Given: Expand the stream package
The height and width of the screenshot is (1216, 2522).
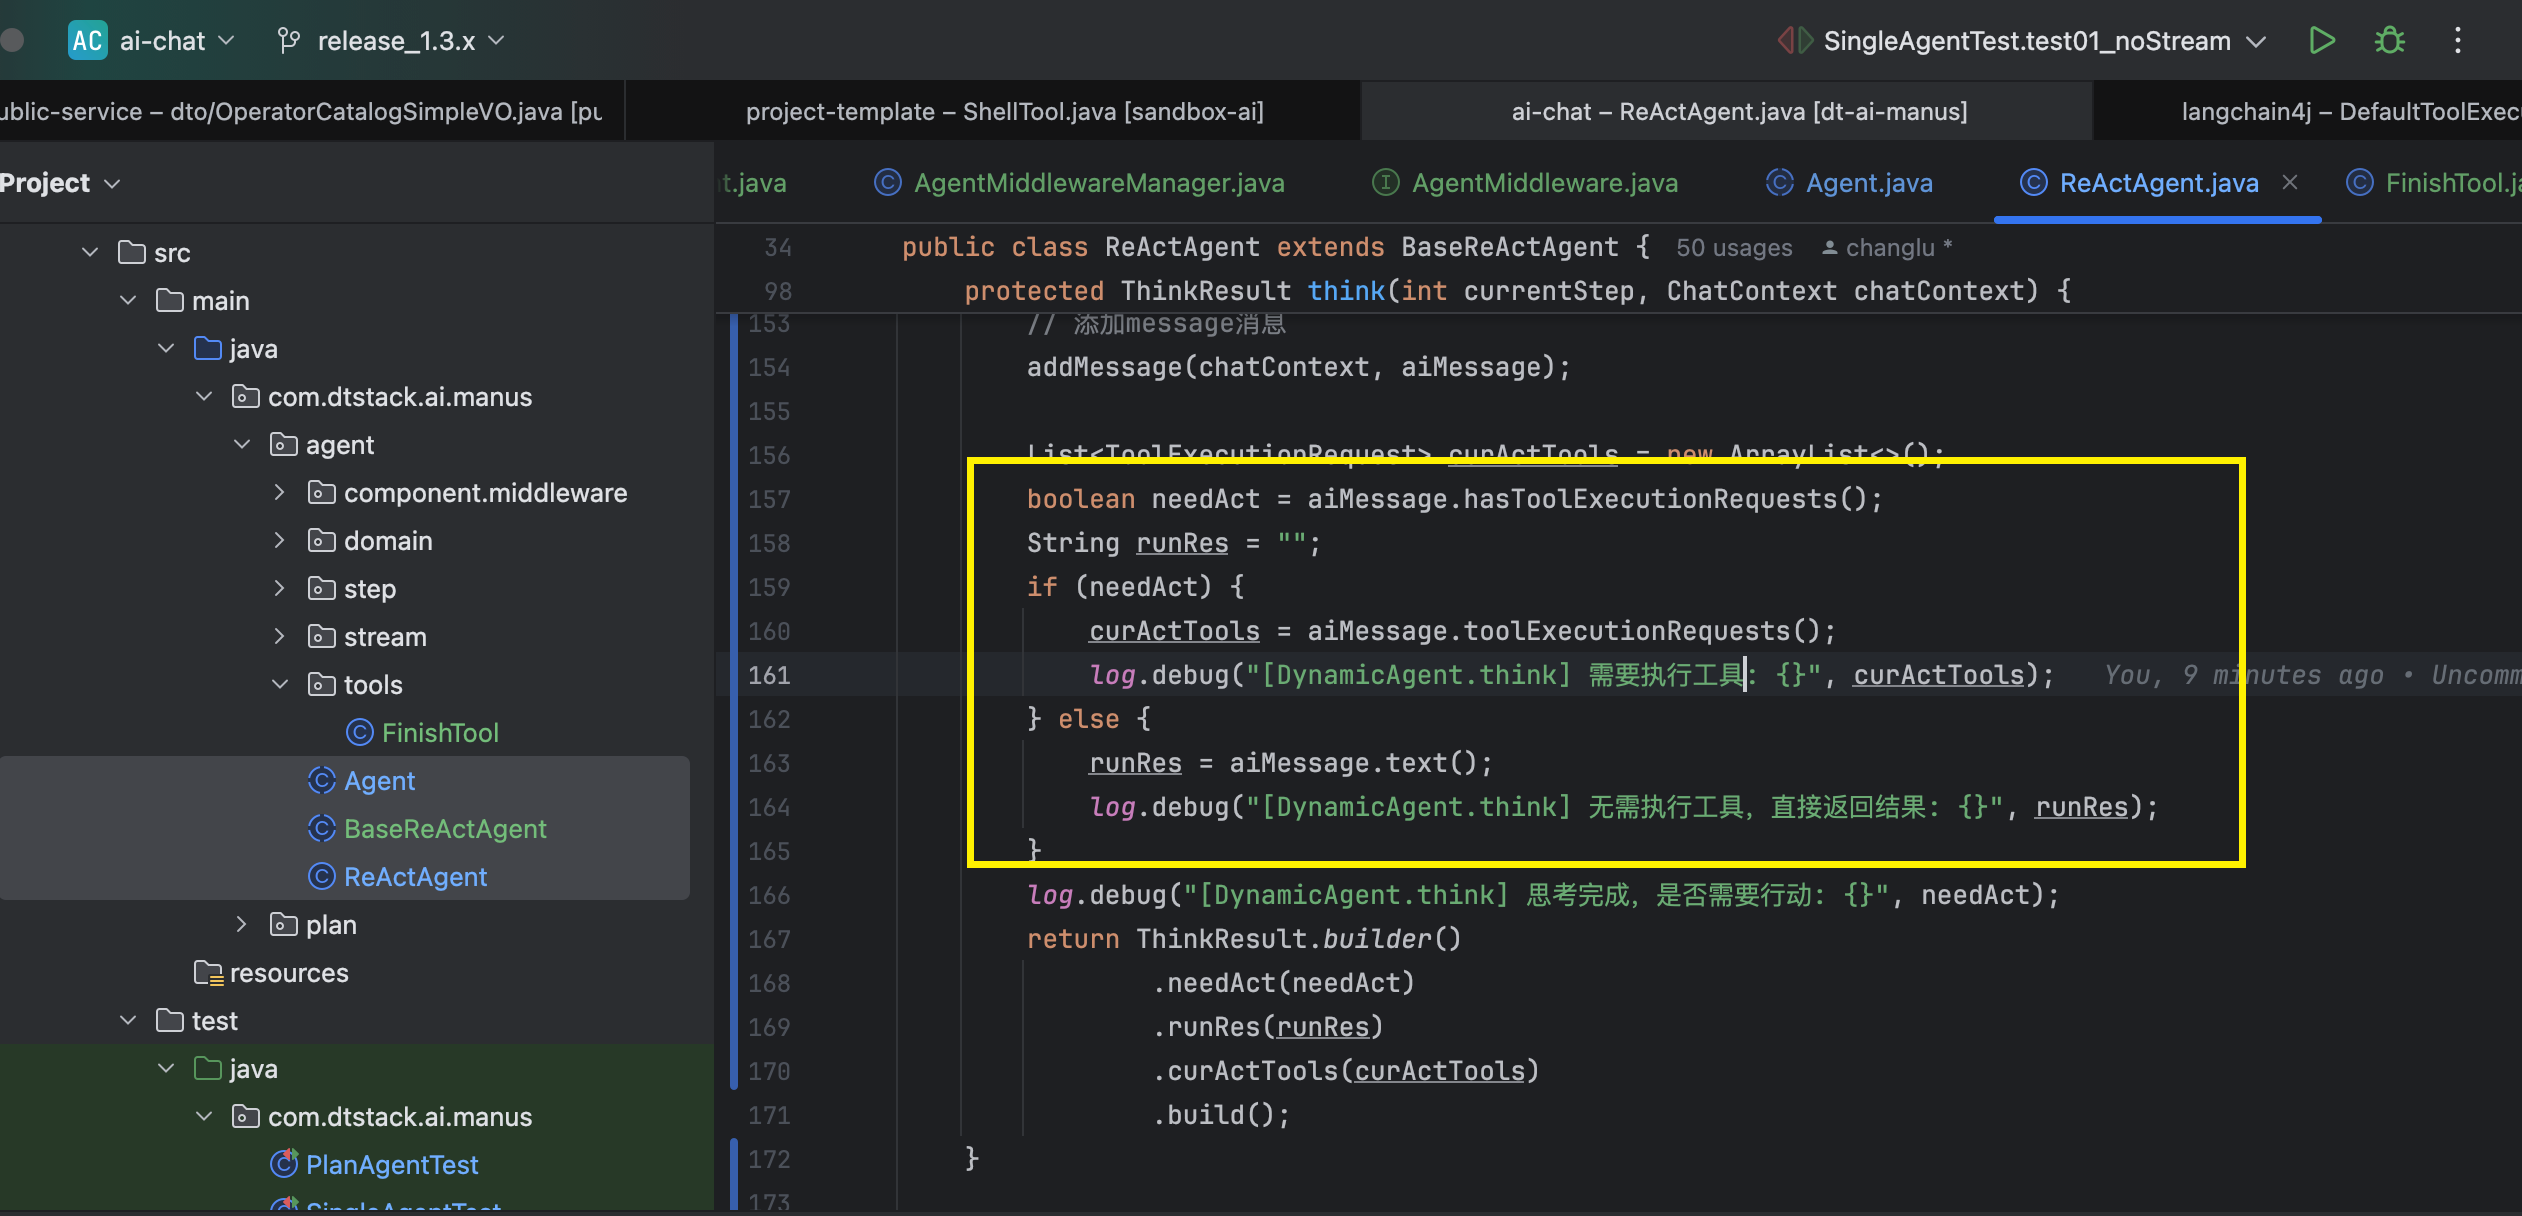Looking at the screenshot, I should [280, 637].
